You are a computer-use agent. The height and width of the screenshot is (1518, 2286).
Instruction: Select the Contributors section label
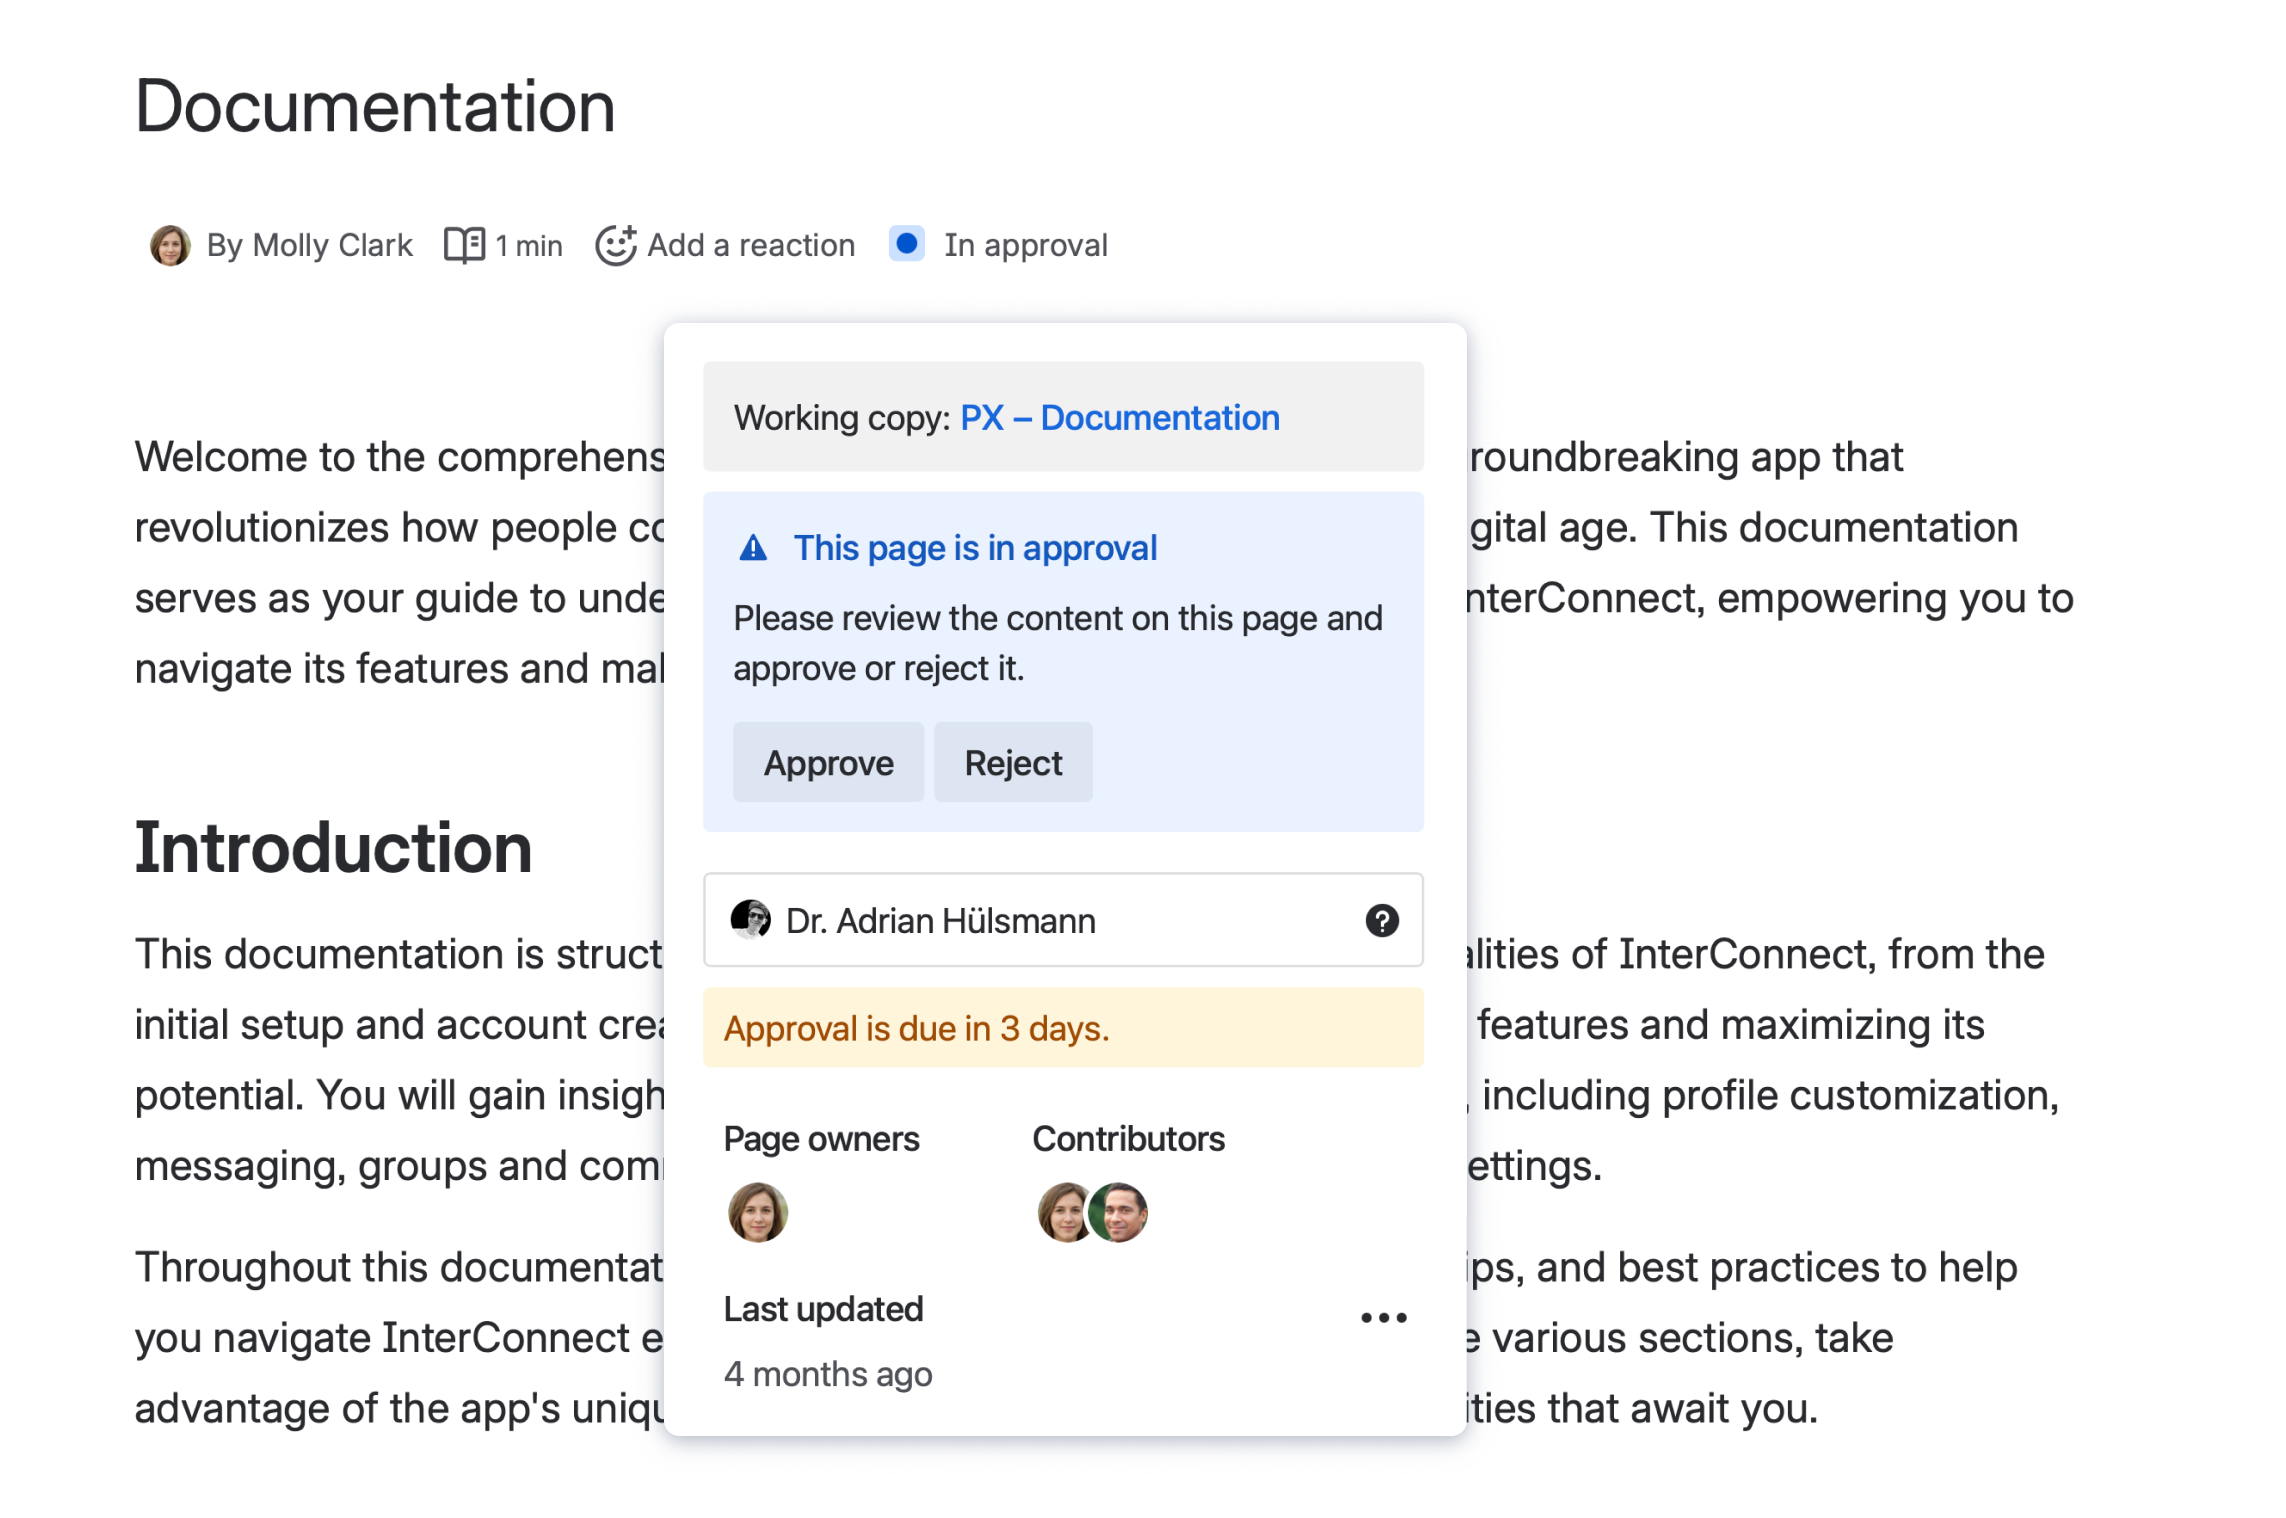(1128, 1138)
